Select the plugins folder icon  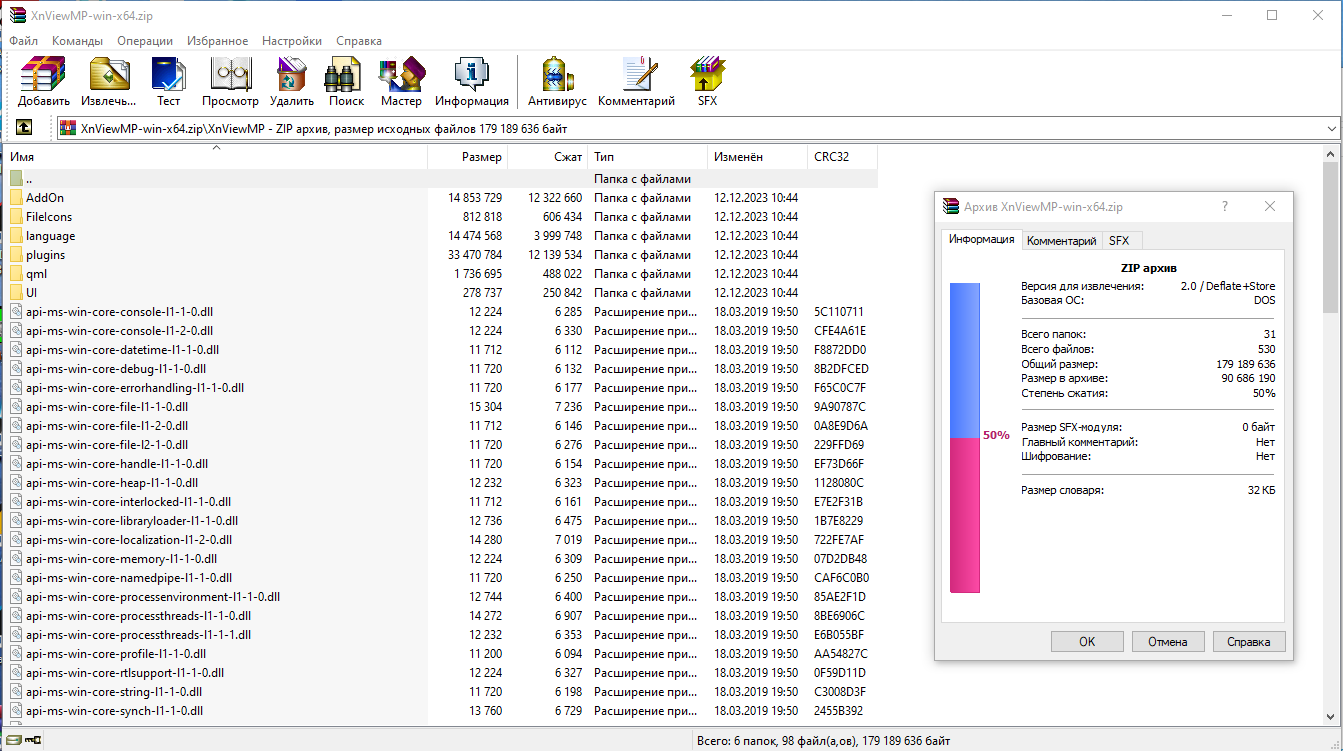coord(16,255)
